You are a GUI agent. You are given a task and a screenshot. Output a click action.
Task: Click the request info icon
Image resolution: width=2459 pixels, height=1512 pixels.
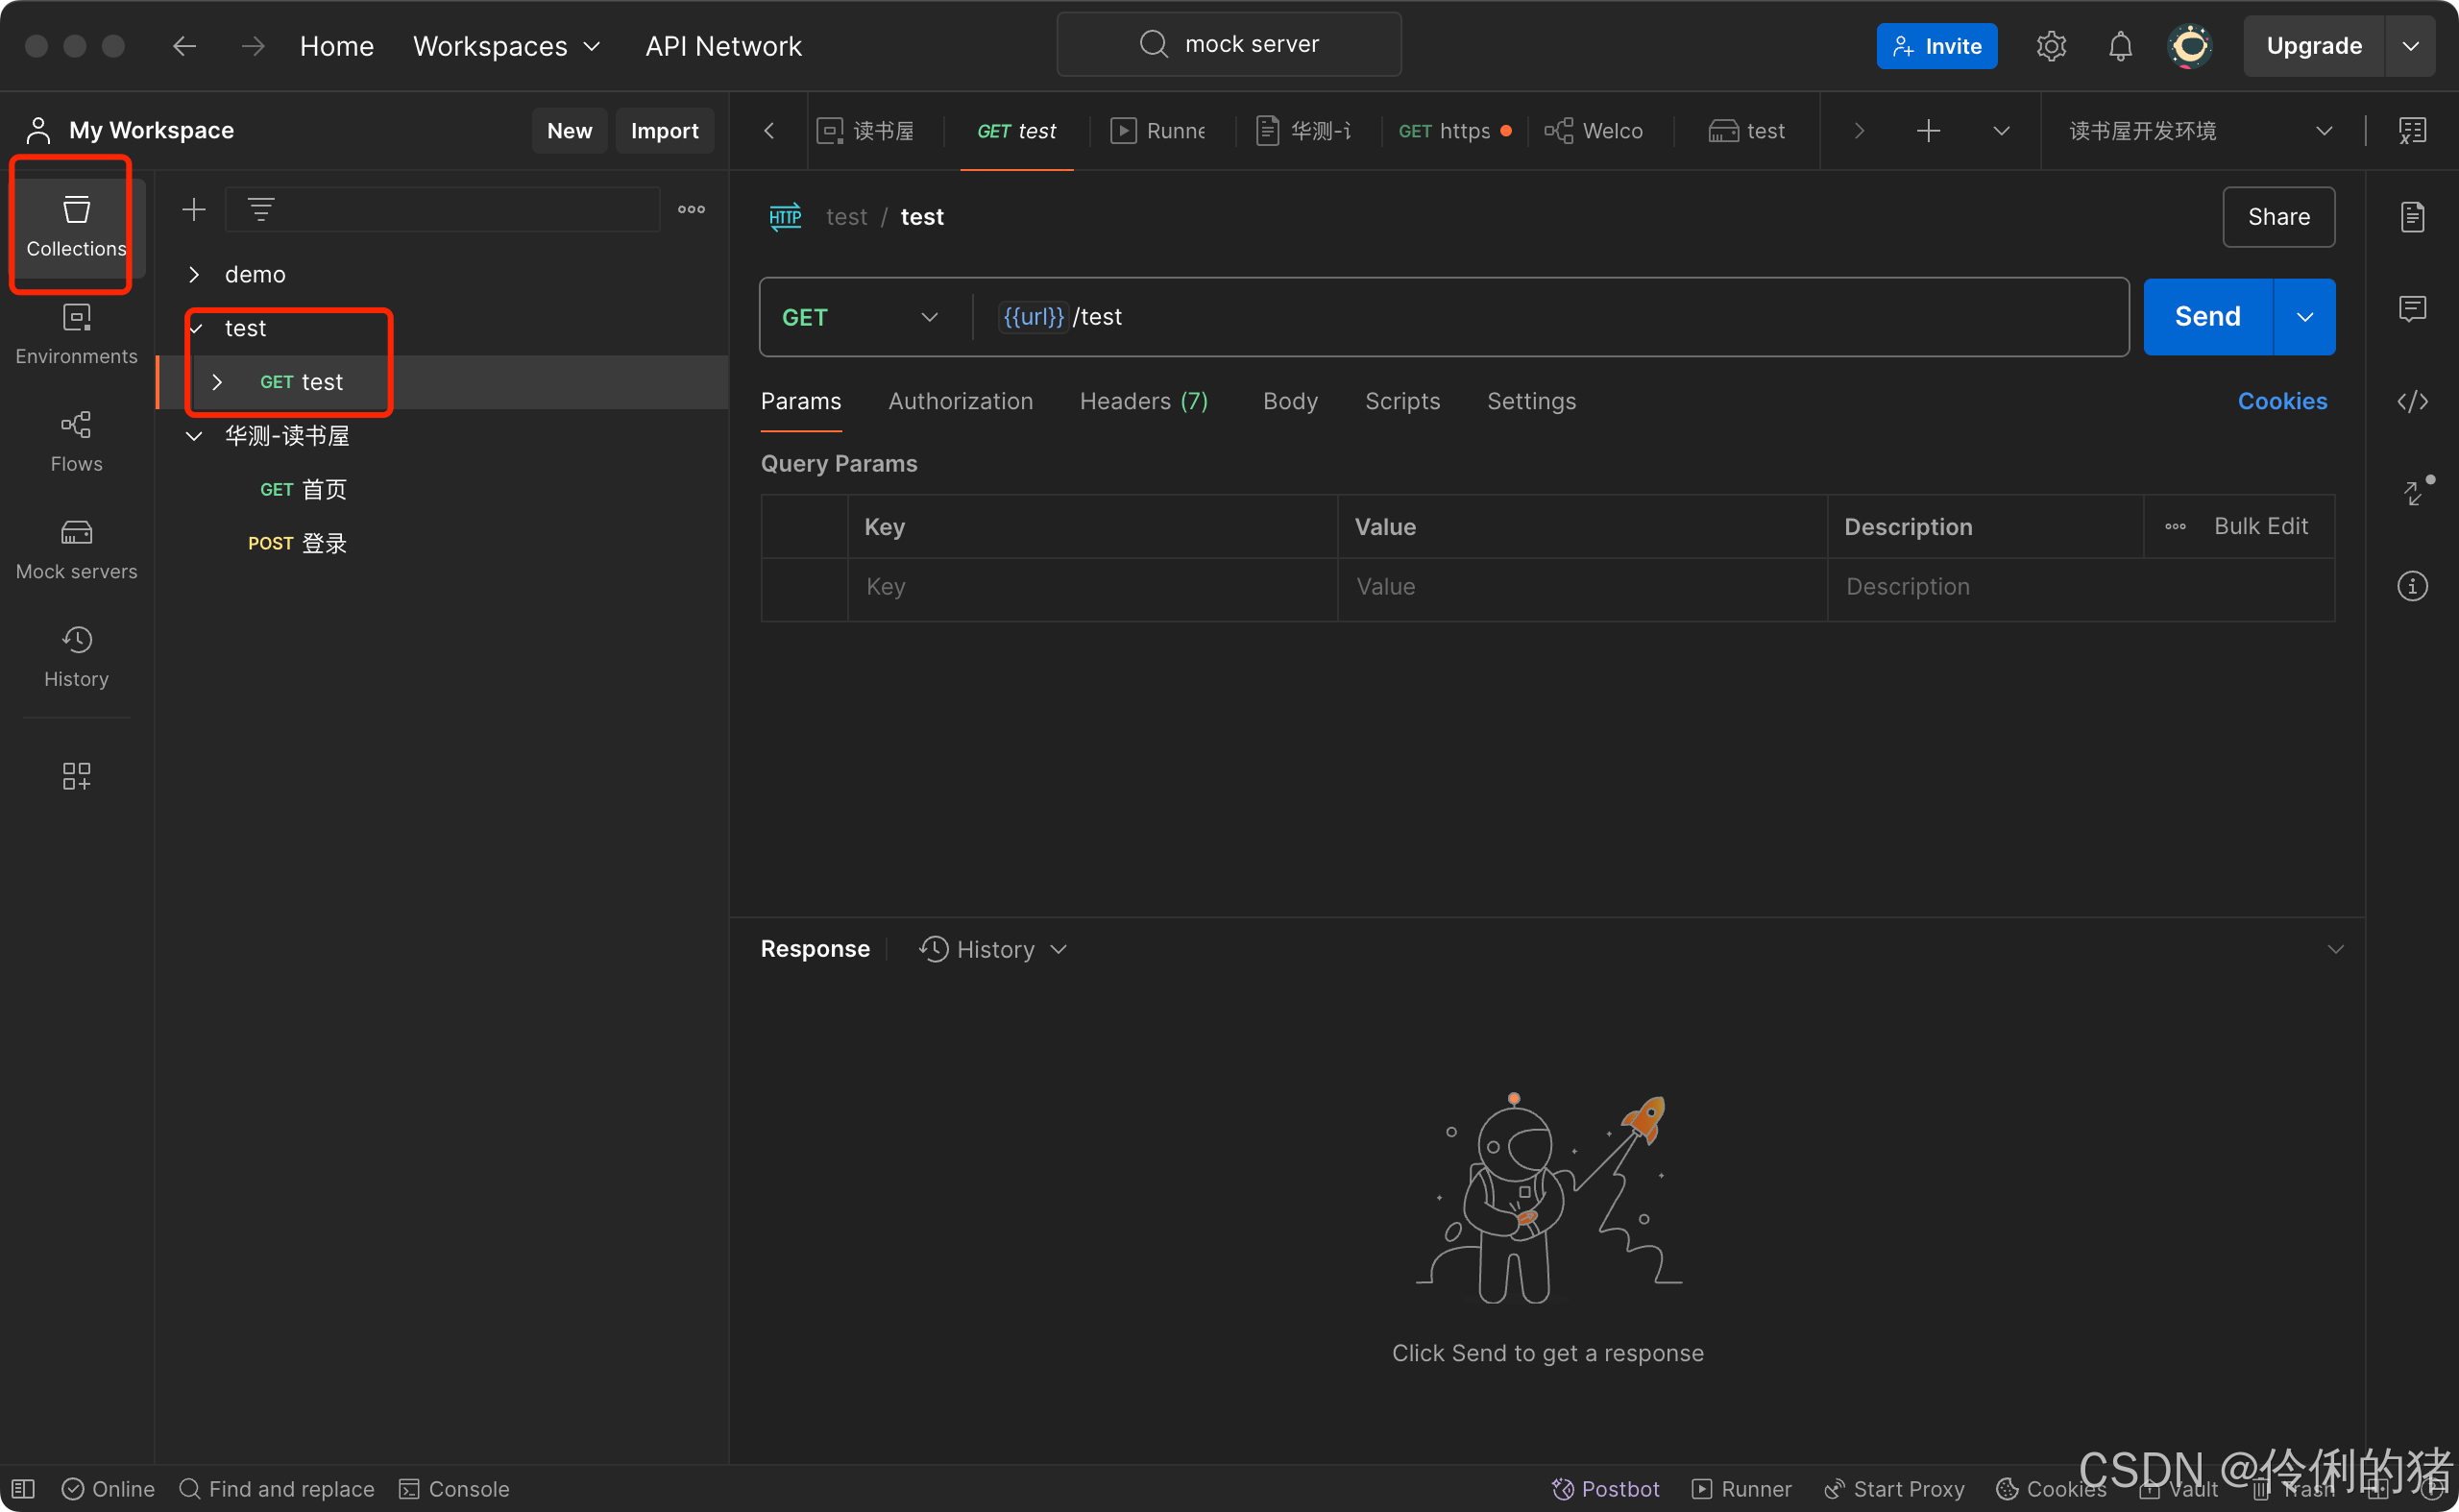[2411, 586]
